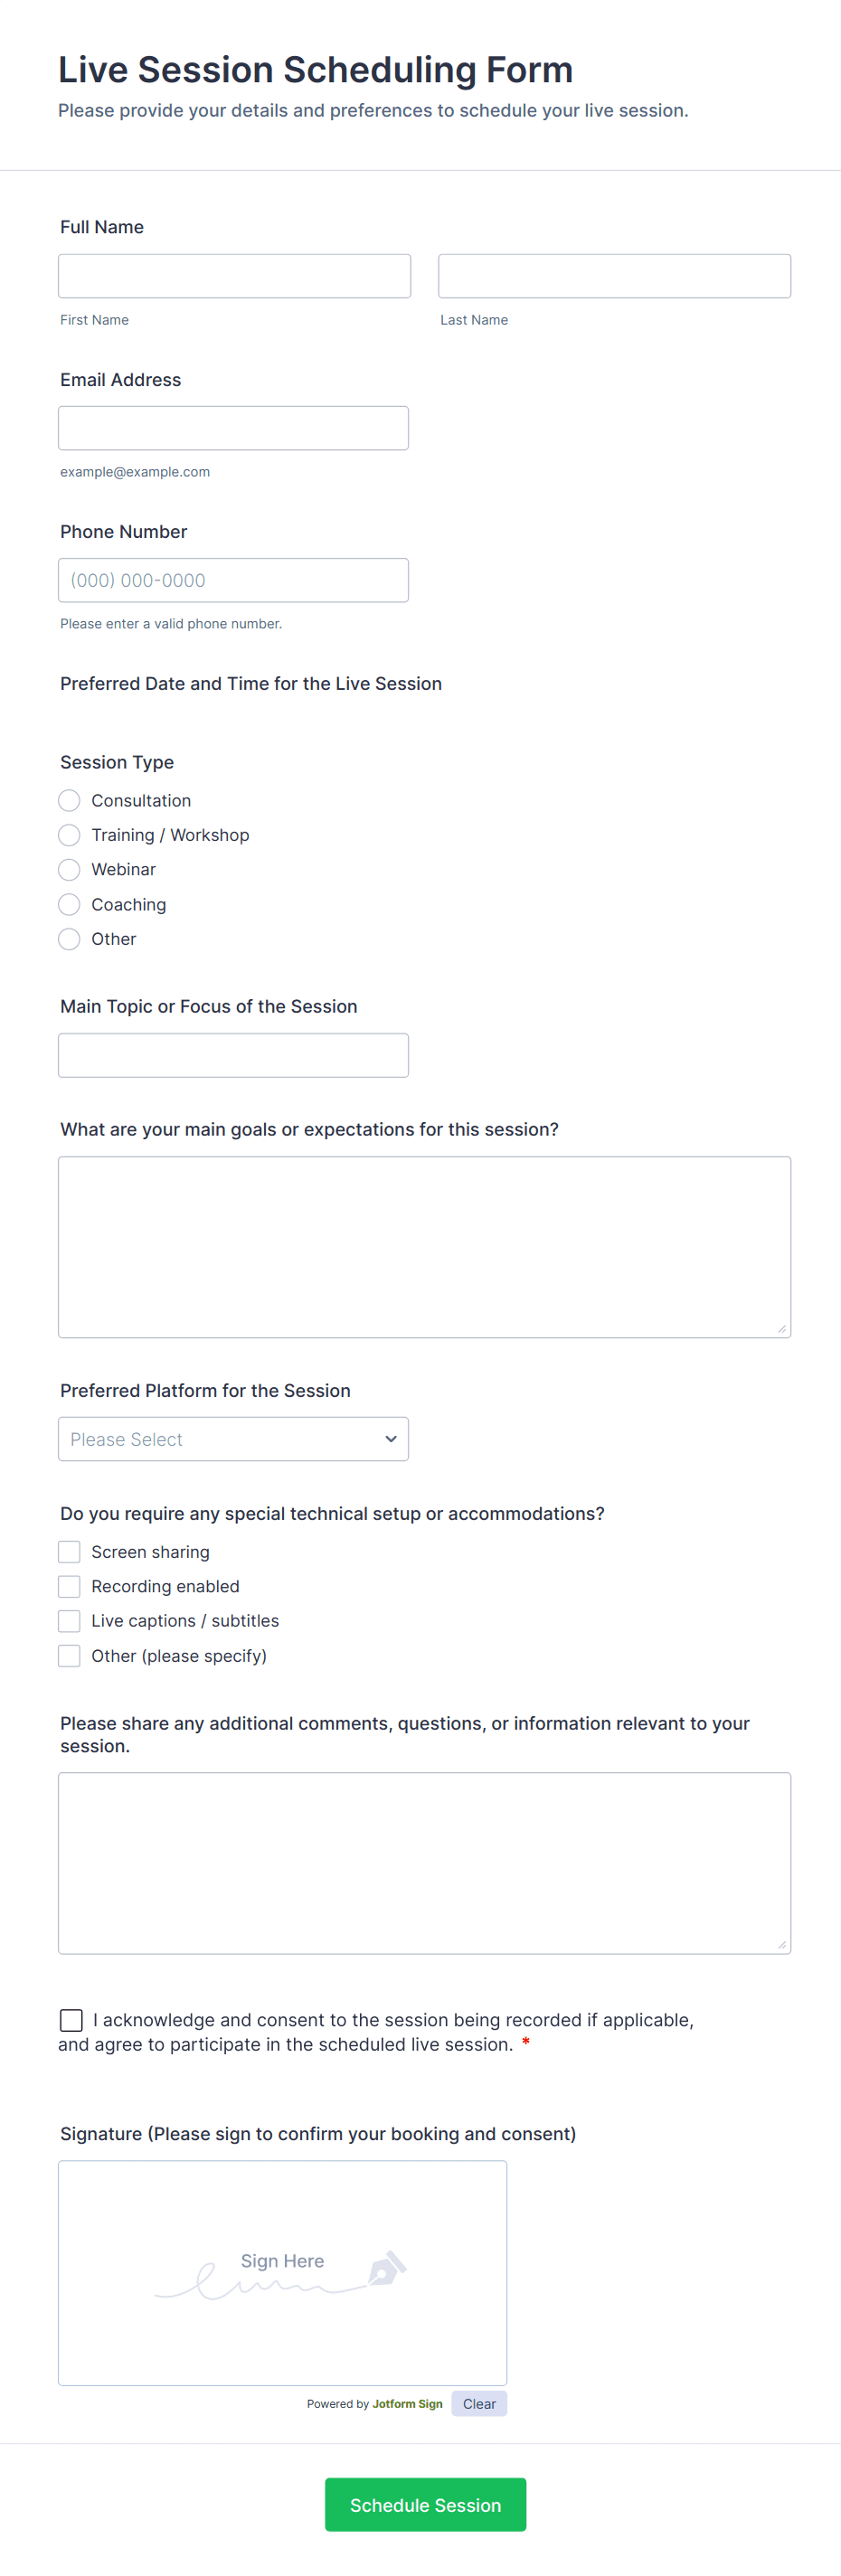Clear the signature field
Screen dimensions: 841x2576
coord(479,2403)
